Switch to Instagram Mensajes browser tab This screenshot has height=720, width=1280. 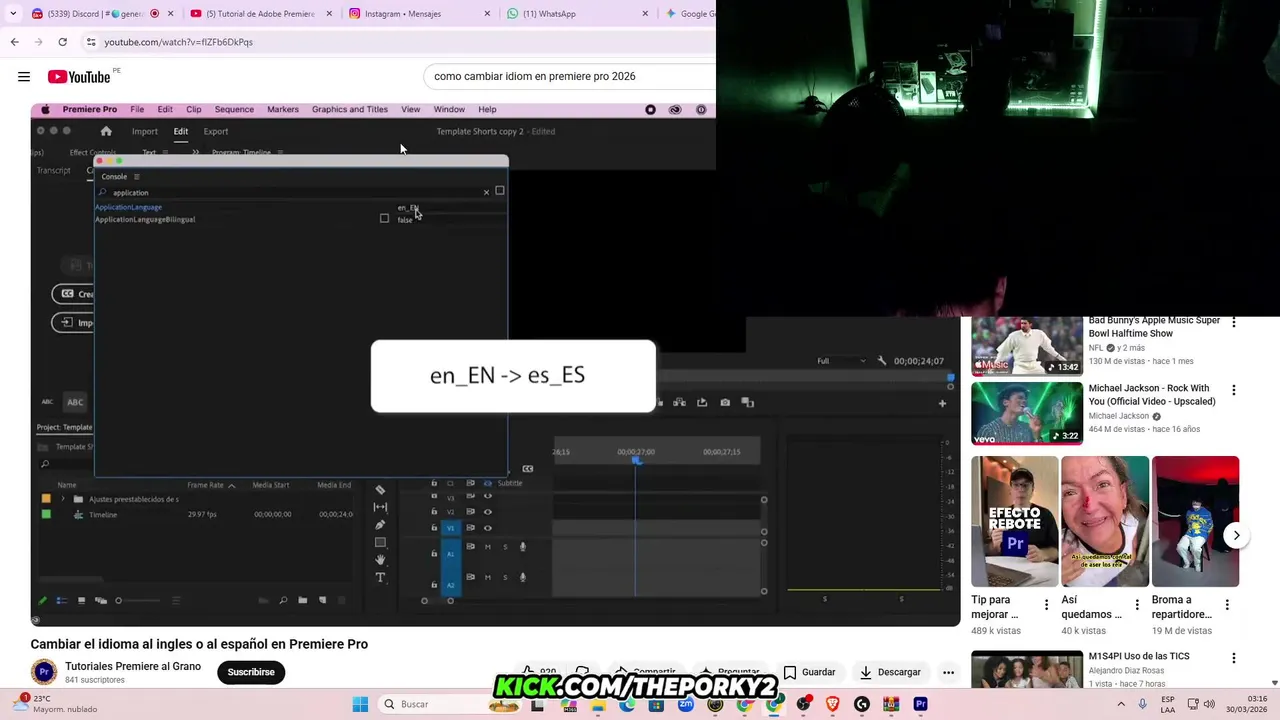[418, 14]
